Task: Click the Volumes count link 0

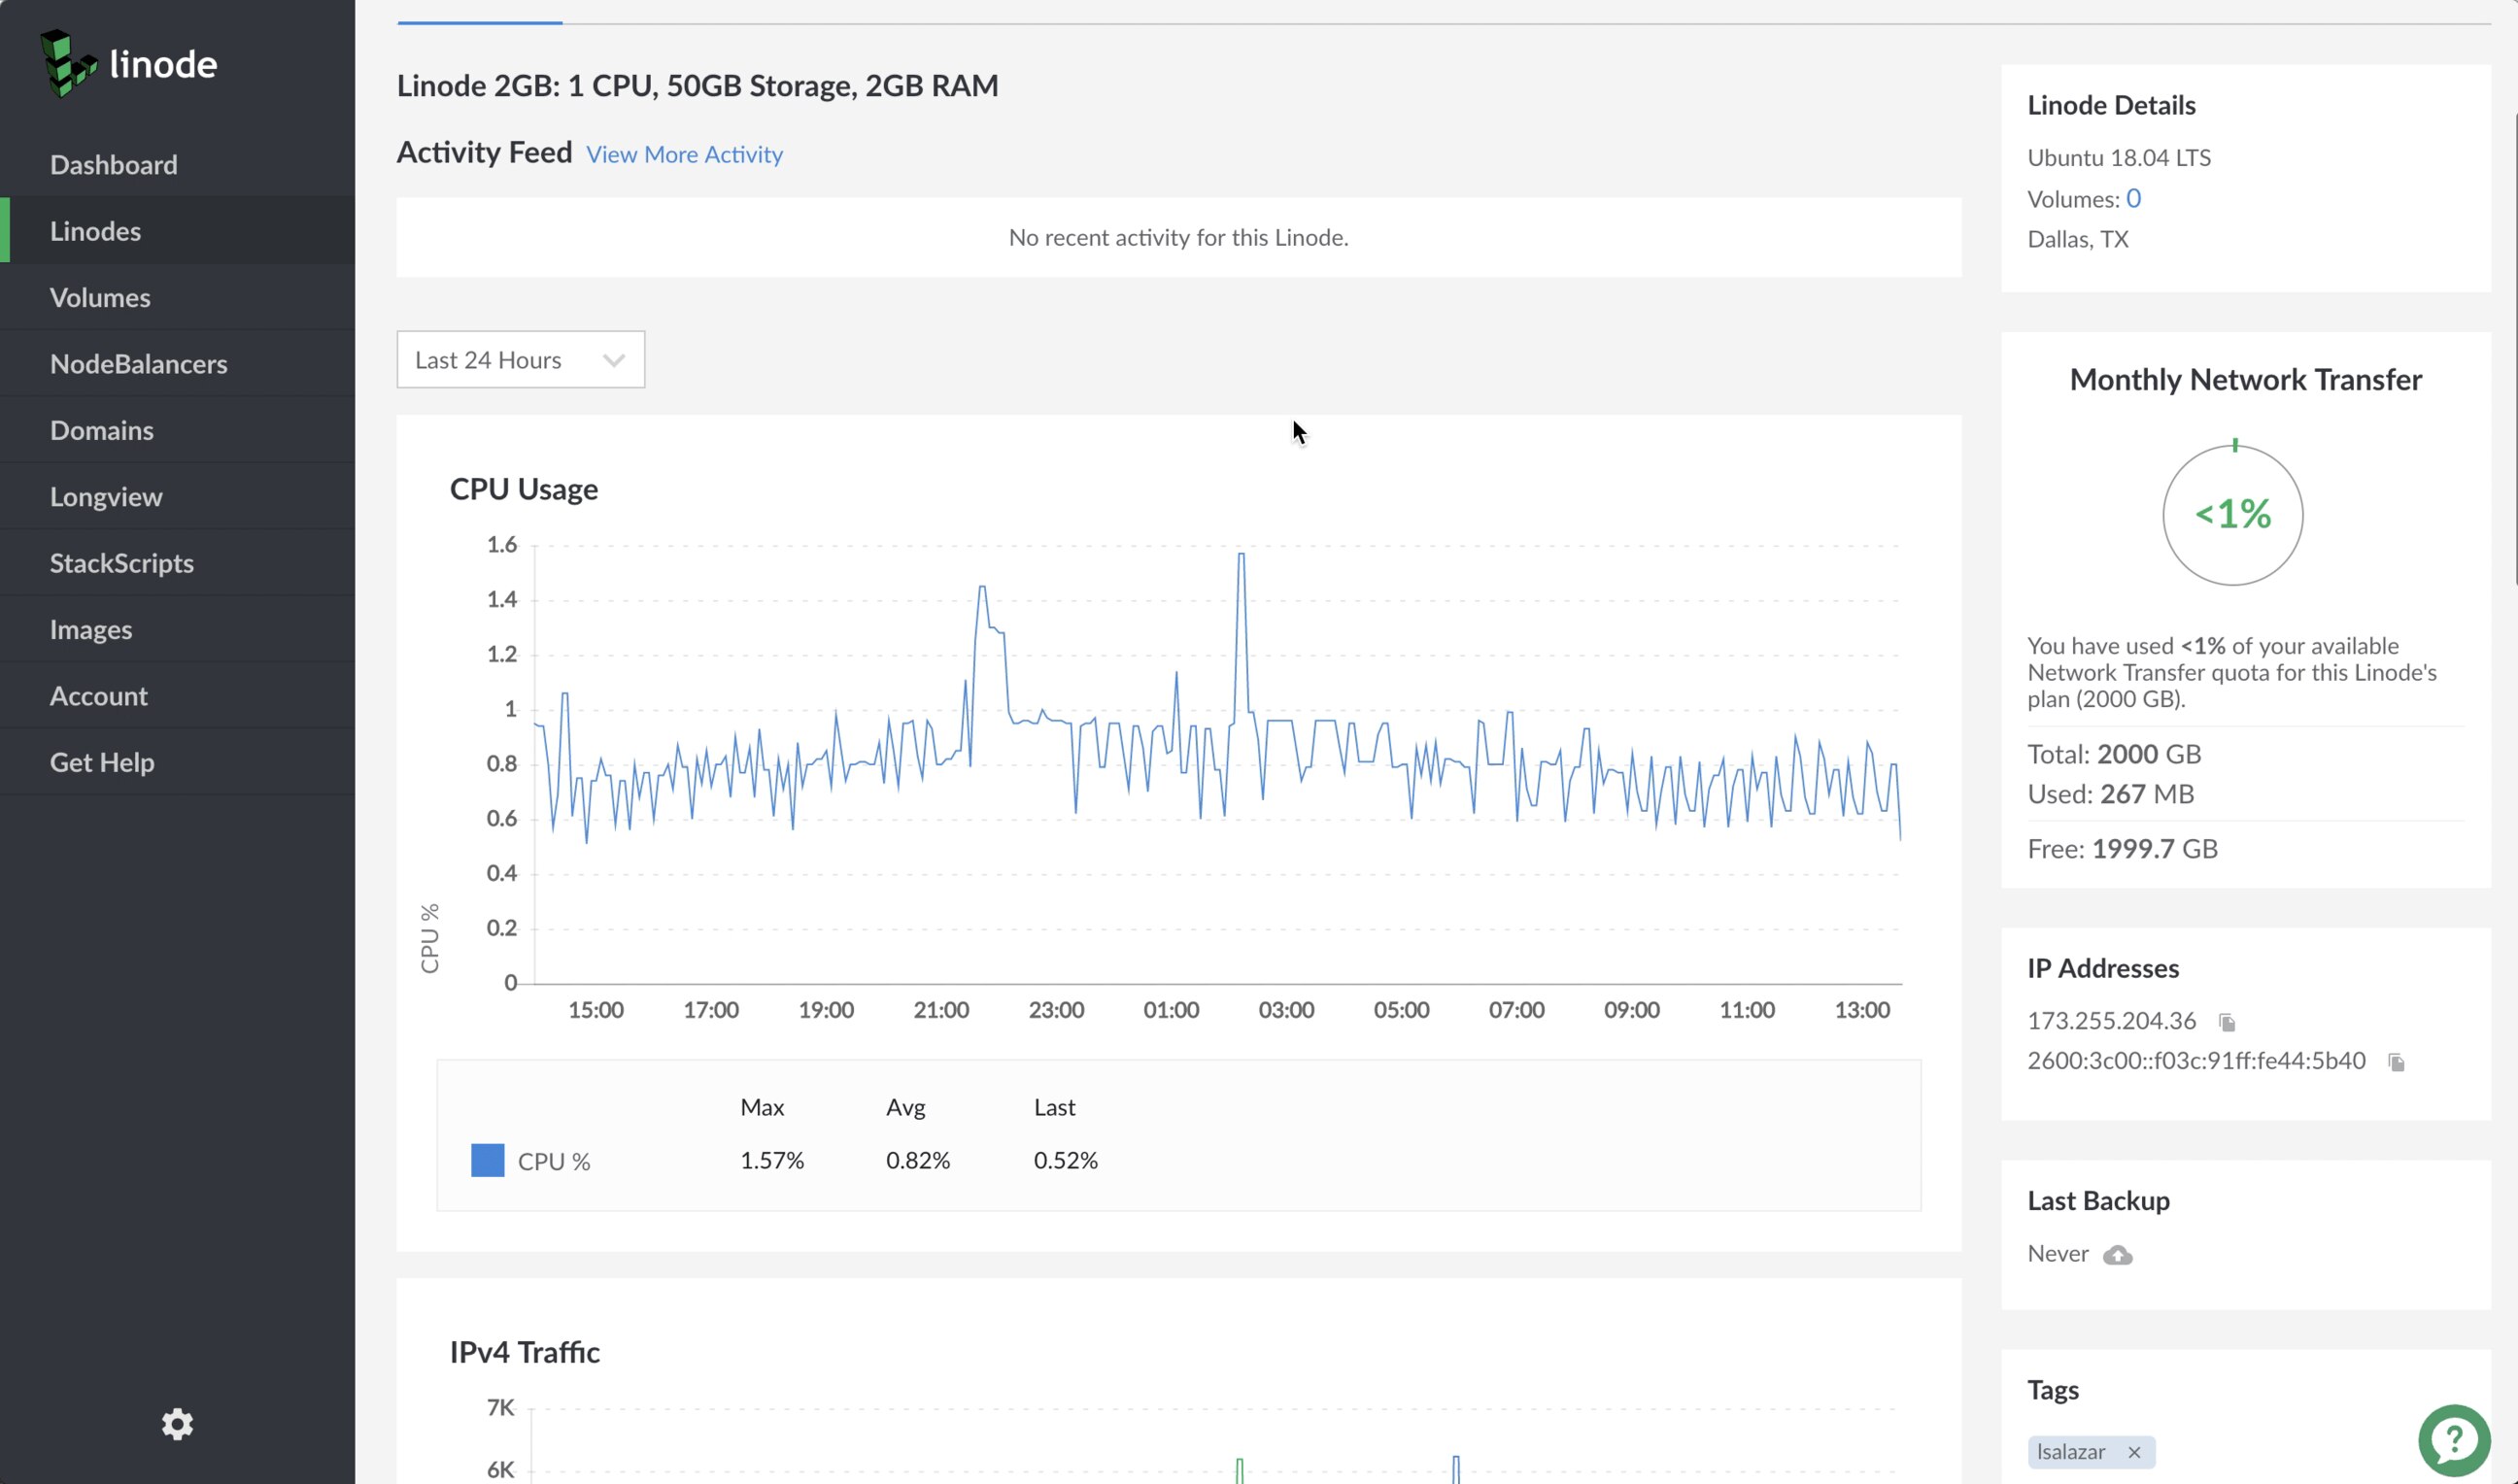Action: coord(2133,199)
